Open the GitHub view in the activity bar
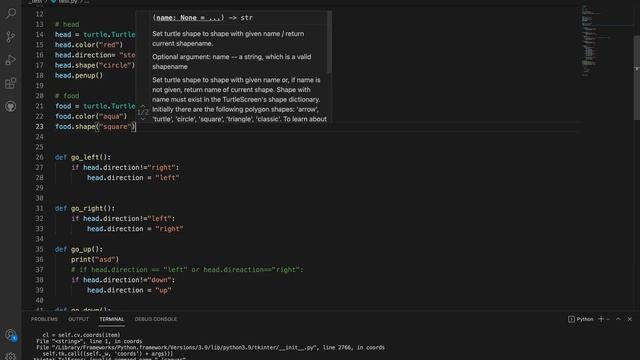The width and height of the screenshot is (640, 360). click(x=11, y=107)
